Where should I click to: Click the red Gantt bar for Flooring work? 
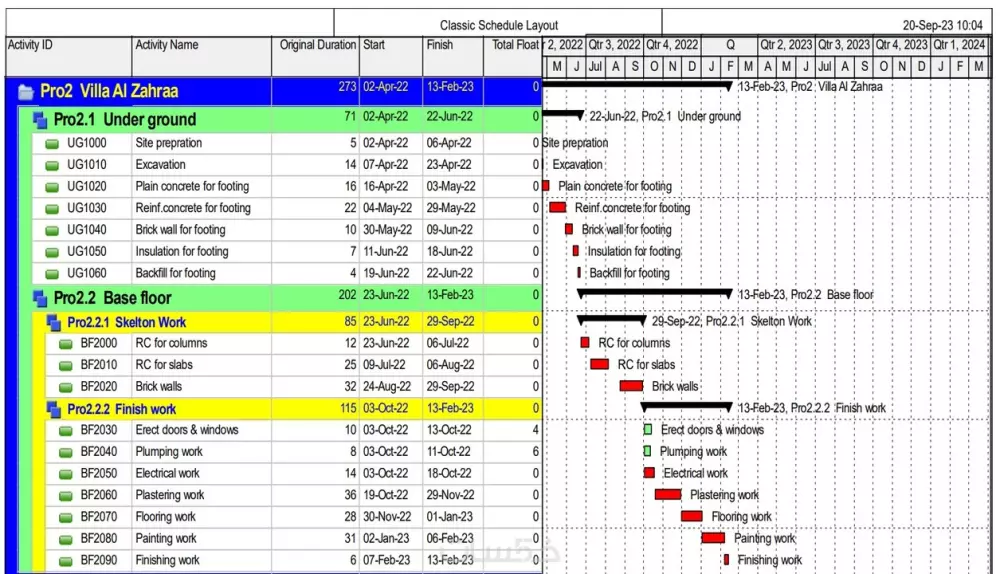point(692,516)
